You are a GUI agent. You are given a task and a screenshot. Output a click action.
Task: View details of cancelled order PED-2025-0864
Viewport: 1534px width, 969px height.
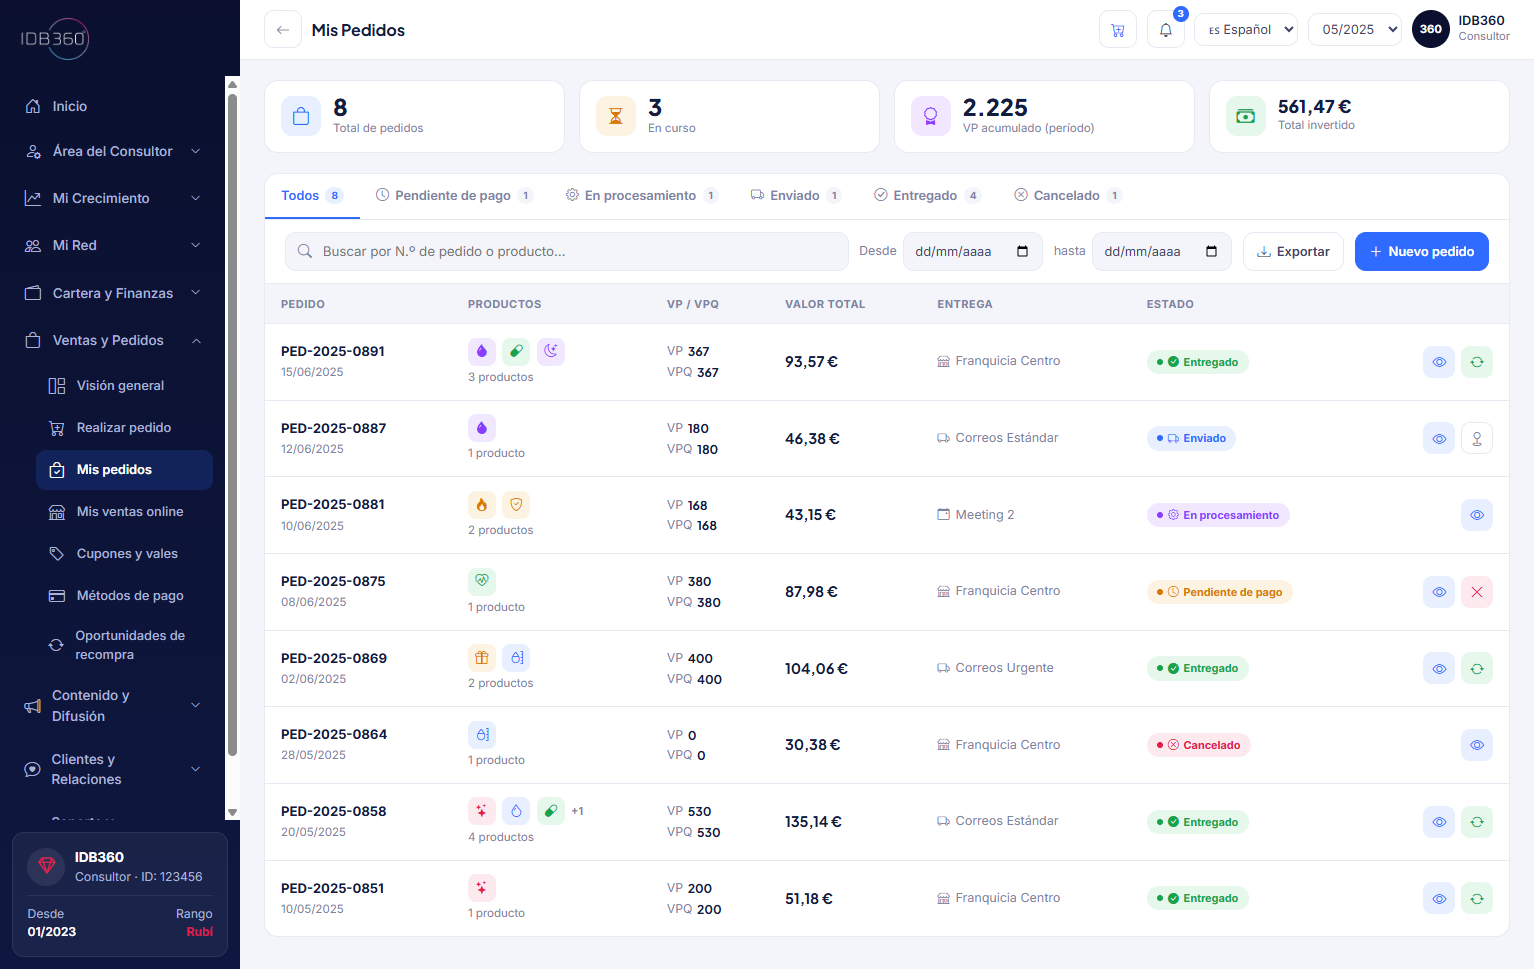point(1477,745)
